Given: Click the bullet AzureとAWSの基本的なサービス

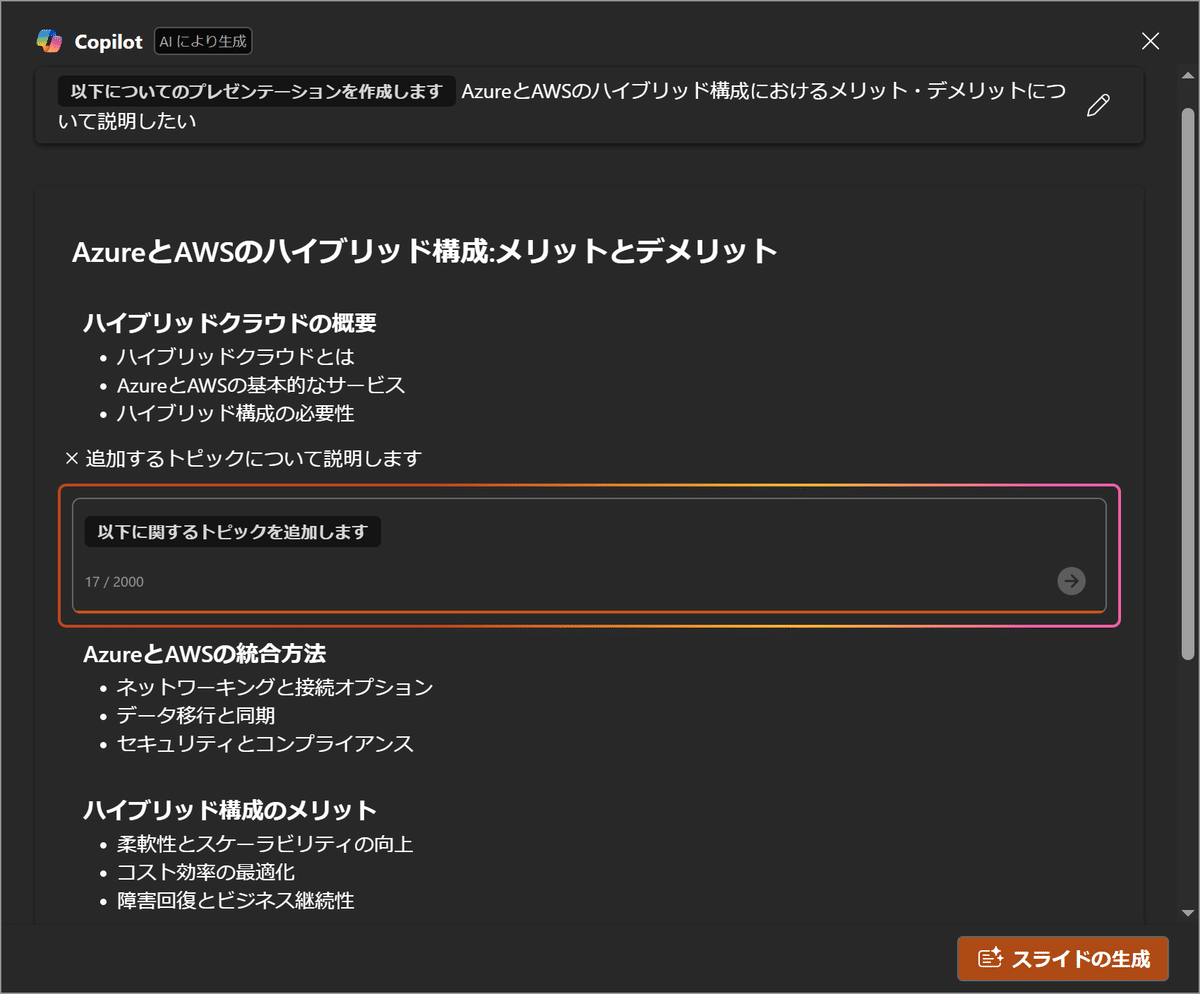Looking at the screenshot, I should (x=261, y=385).
